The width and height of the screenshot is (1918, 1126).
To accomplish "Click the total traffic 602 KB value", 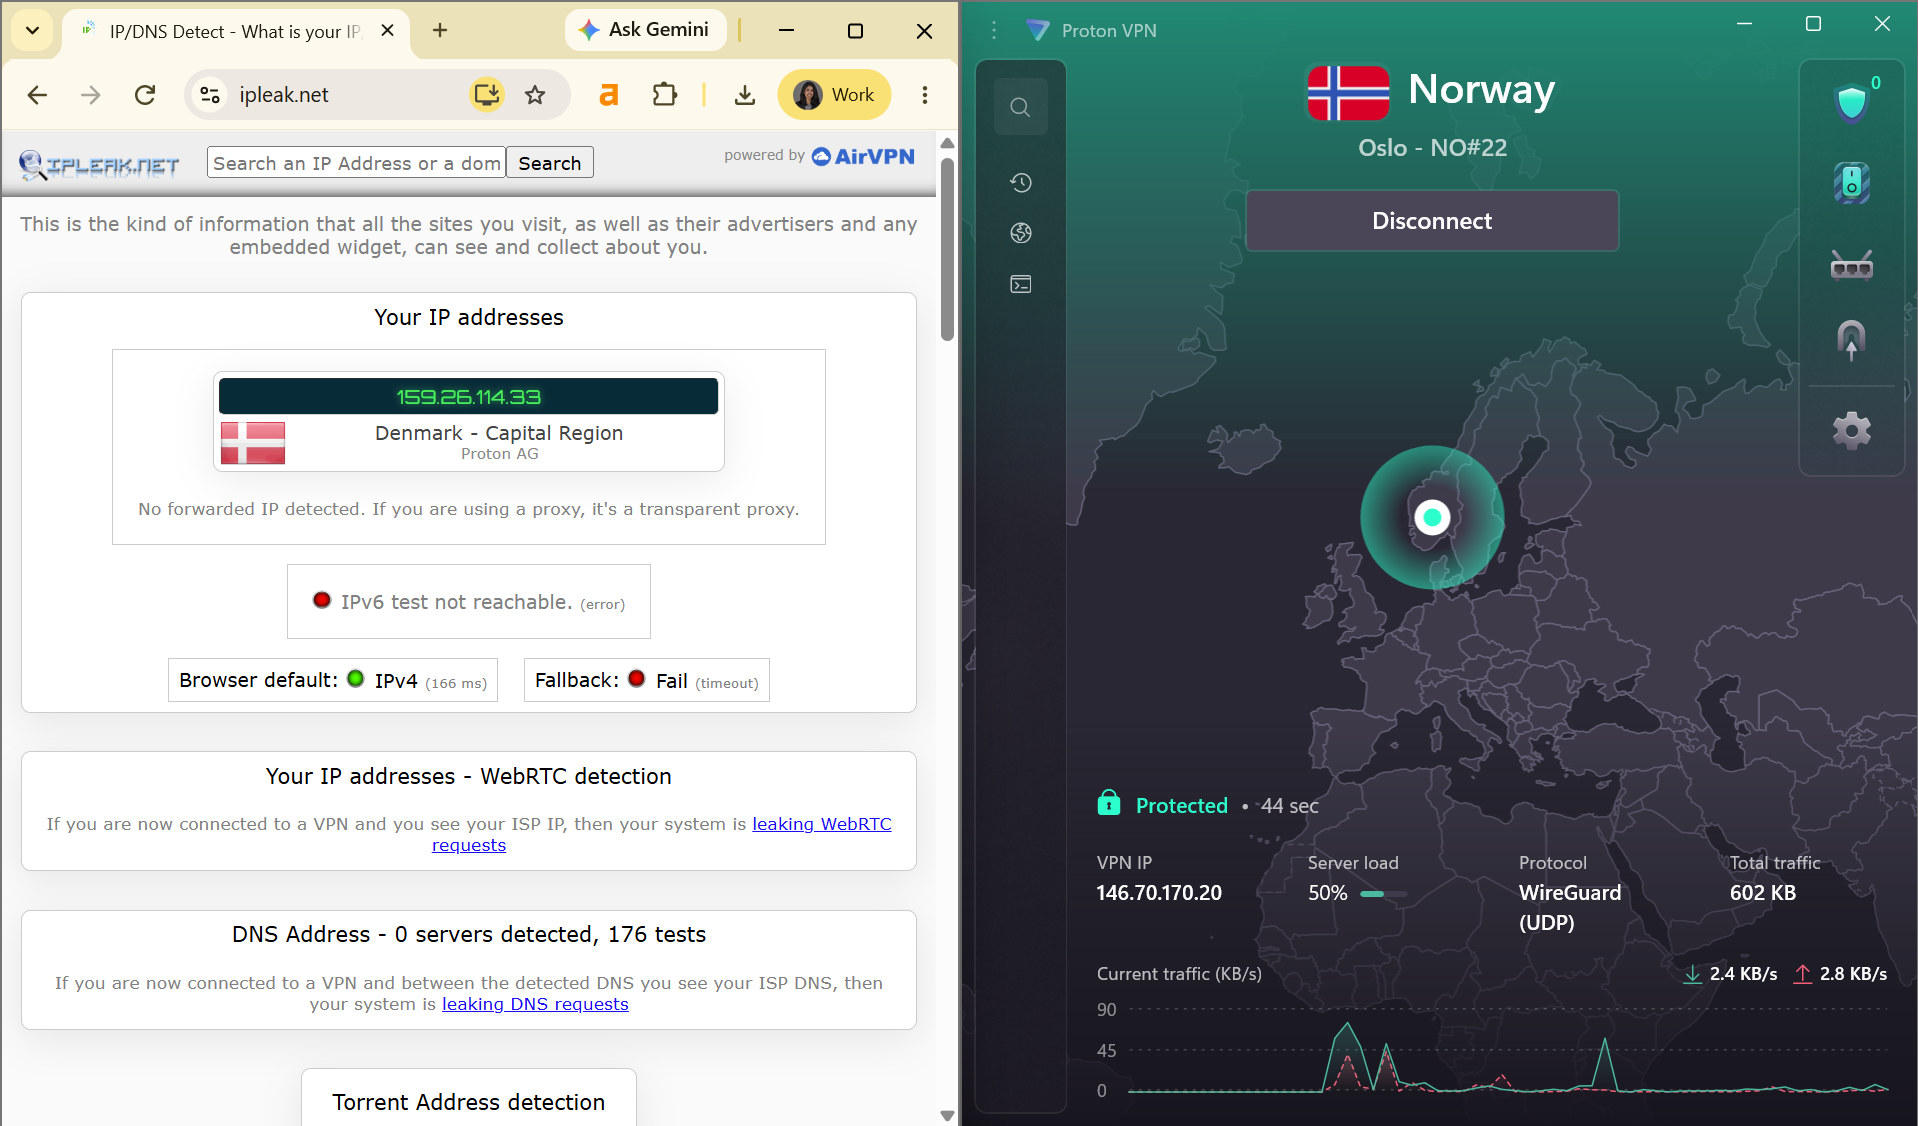I will [1763, 893].
